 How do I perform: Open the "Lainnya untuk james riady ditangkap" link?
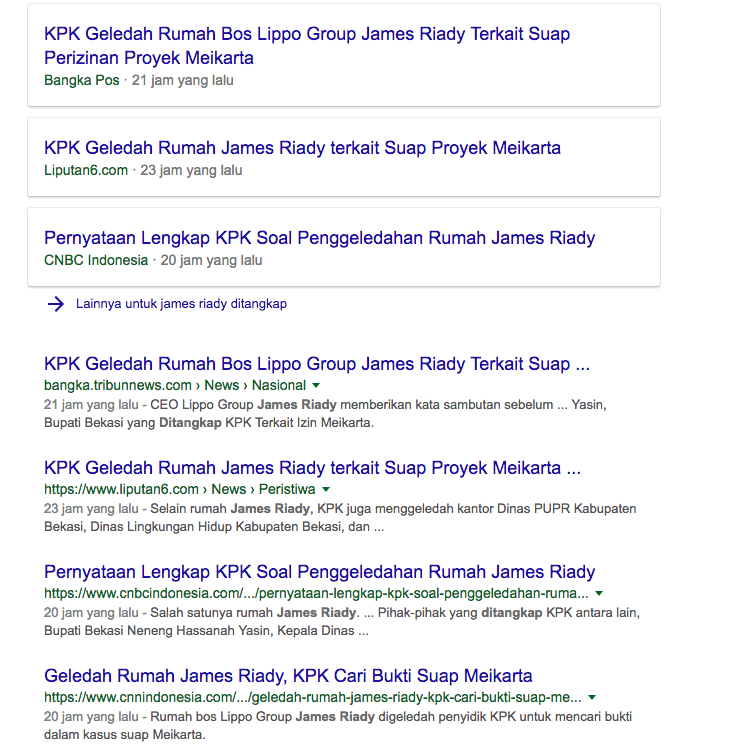click(x=181, y=304)
